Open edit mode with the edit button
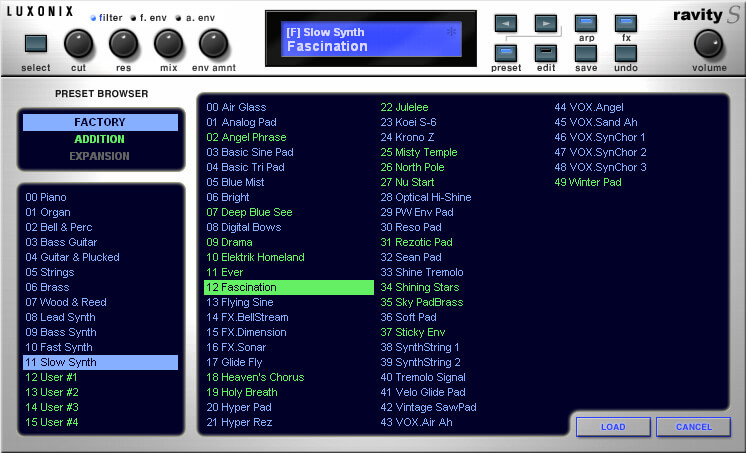The image size is (746, 453). (x=546, y=53)
